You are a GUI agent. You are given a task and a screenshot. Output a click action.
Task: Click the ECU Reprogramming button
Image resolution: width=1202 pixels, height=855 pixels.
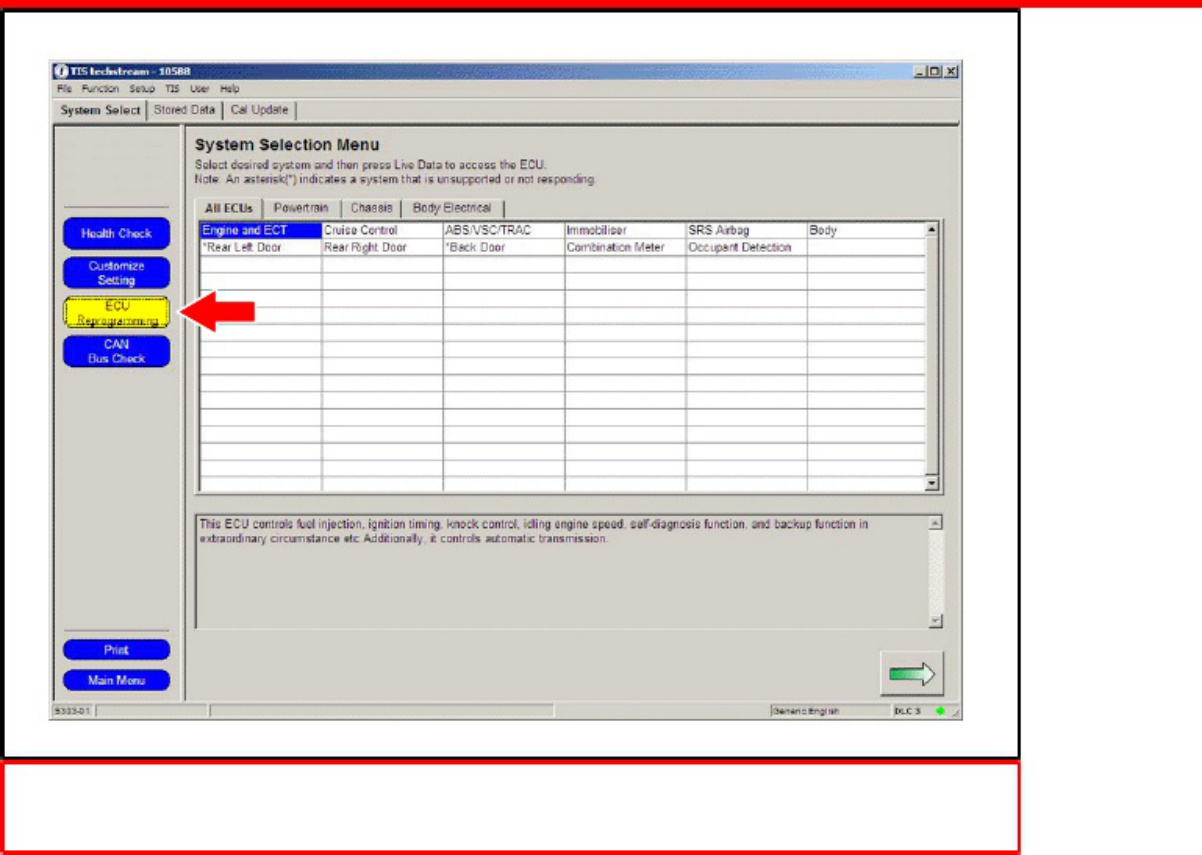pos(116,313)
